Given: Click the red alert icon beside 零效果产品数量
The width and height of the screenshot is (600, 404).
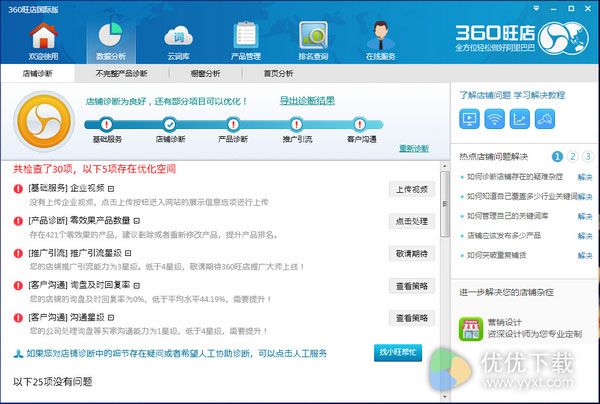Looking at the screenshot, I should (18, 221).
